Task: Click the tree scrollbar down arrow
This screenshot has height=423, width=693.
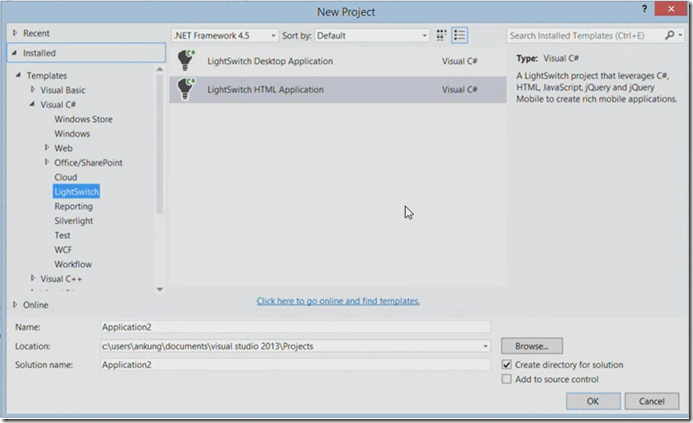Action: click(160, 289)
